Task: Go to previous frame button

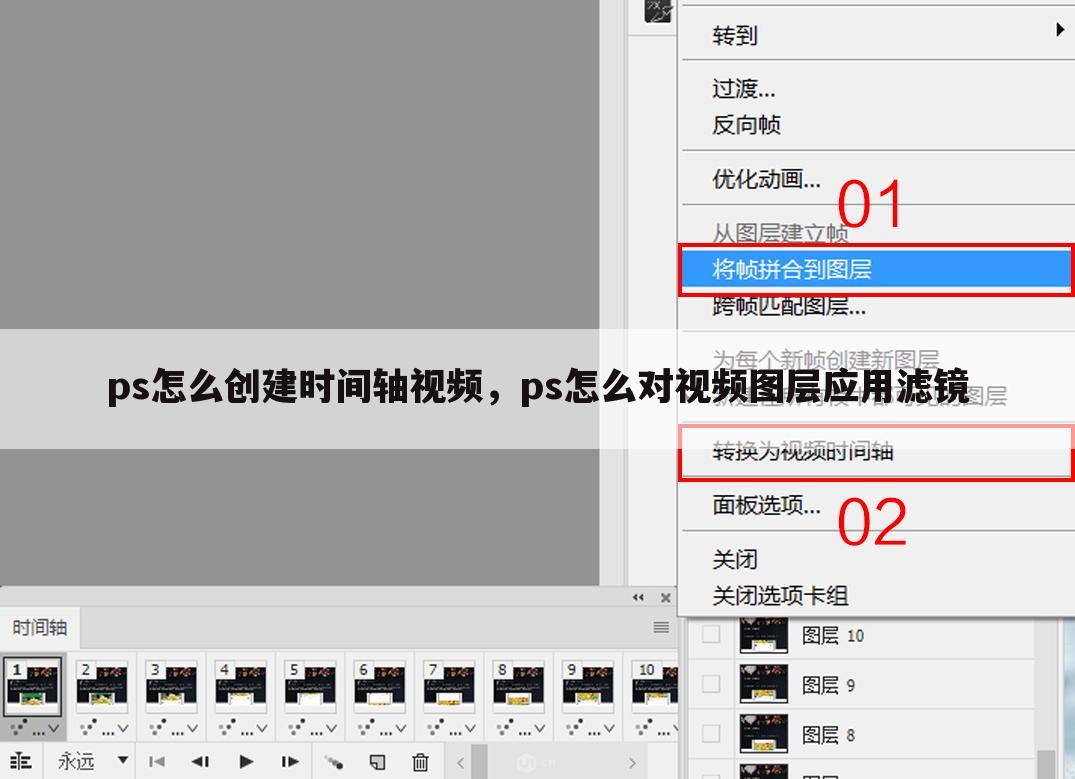Action: coord(200,761)
